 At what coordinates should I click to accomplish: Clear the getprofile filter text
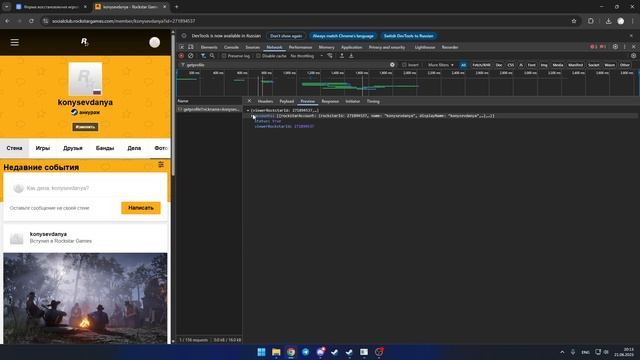point(392,64)
